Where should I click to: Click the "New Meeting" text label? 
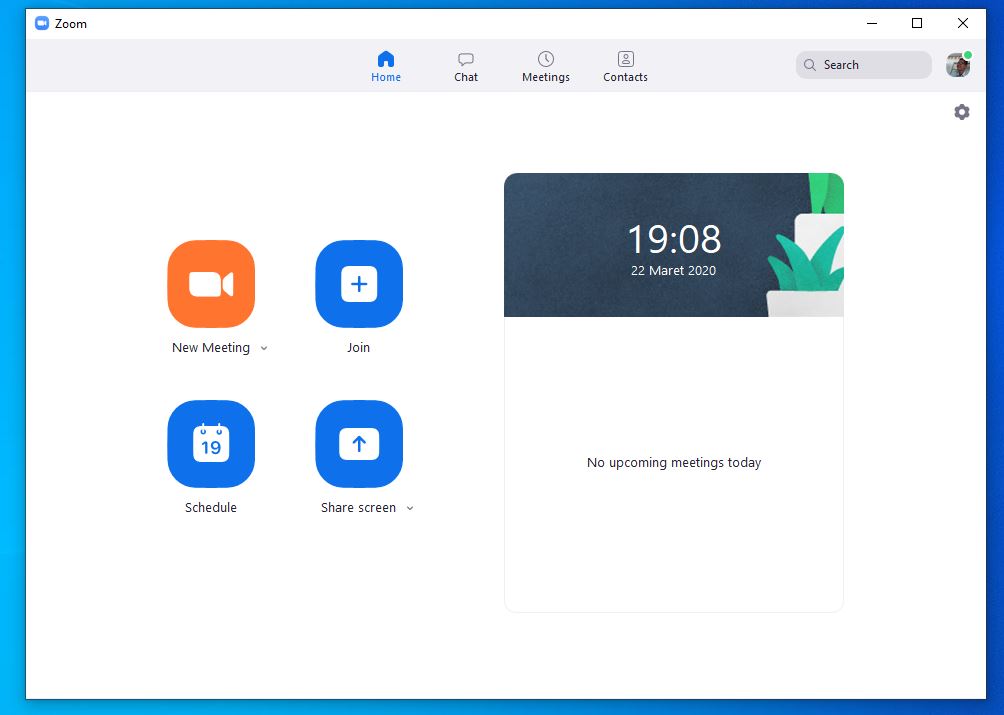pyautogui.click(x=211, y=348)
